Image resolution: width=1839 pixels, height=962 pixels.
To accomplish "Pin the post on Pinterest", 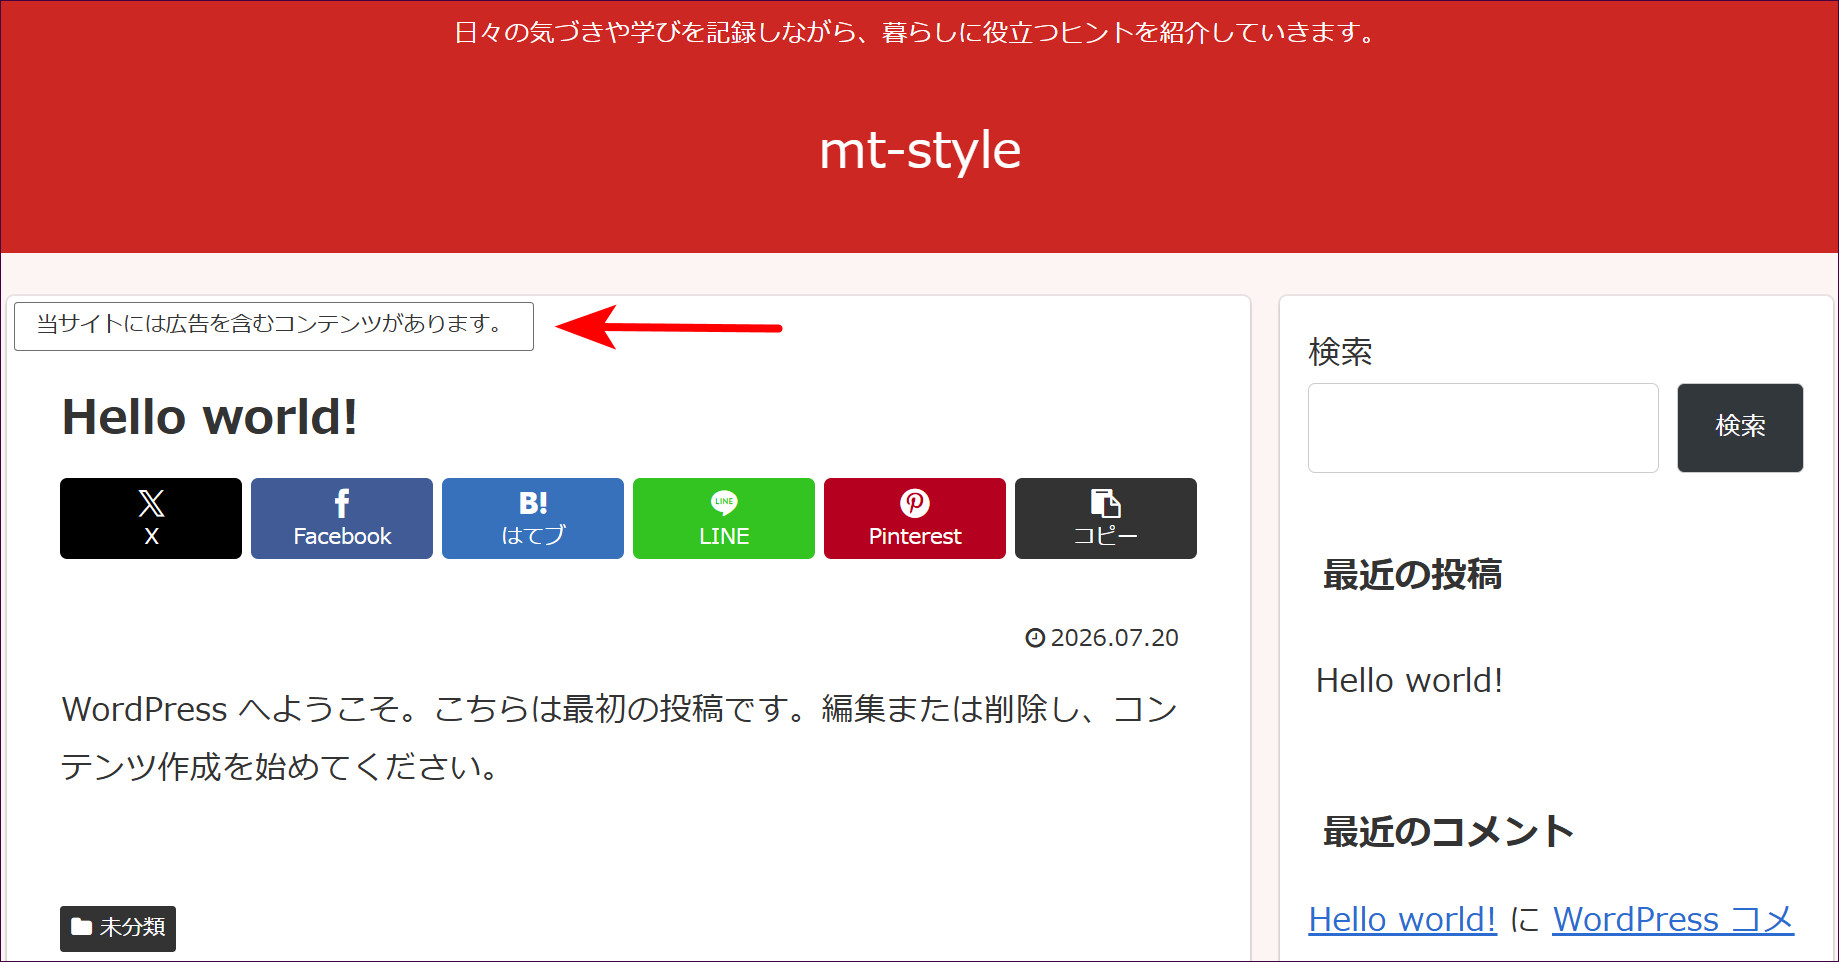I will [915, 518].
